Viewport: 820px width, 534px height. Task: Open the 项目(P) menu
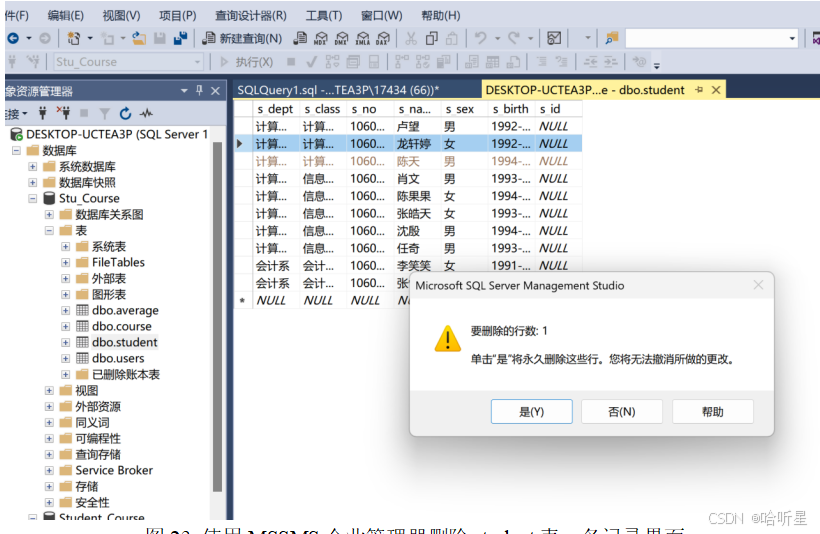pyautogui.click(x=178, y=16)
